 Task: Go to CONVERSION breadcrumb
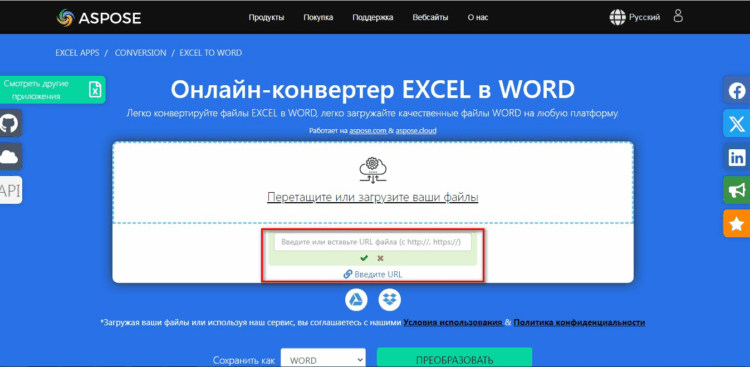[x=141, y=53]
